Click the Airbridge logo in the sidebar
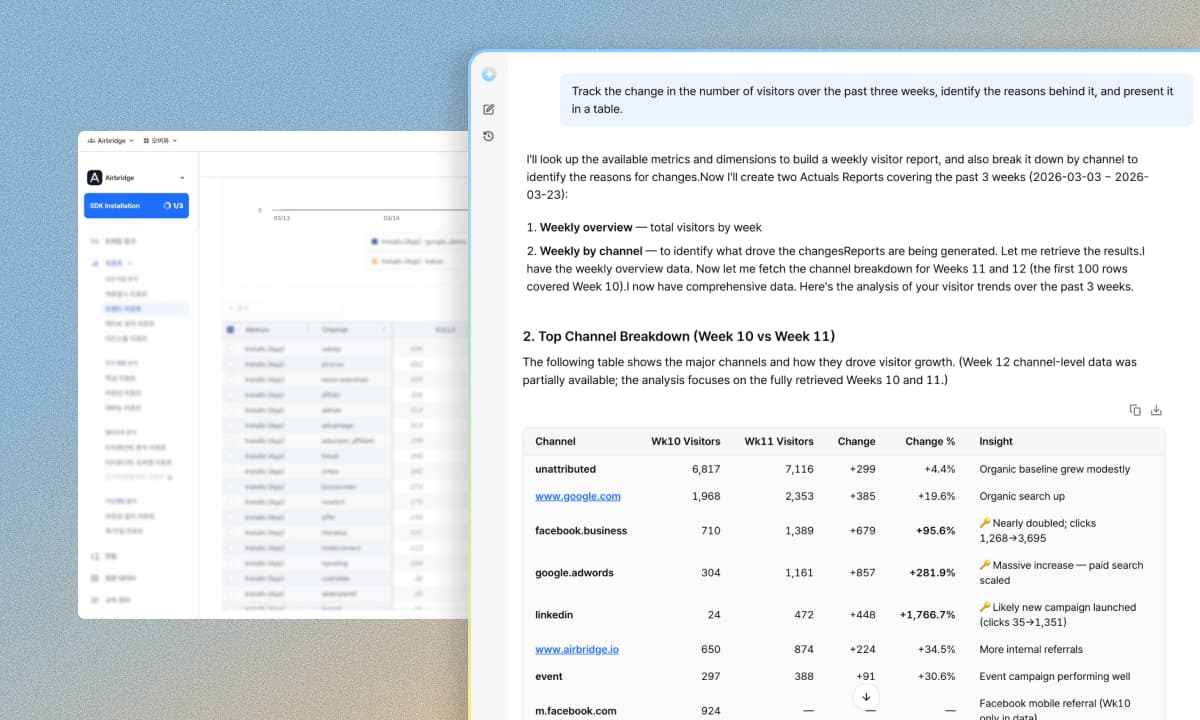This screenshot has width=1200, height=720. pos(93,177)
